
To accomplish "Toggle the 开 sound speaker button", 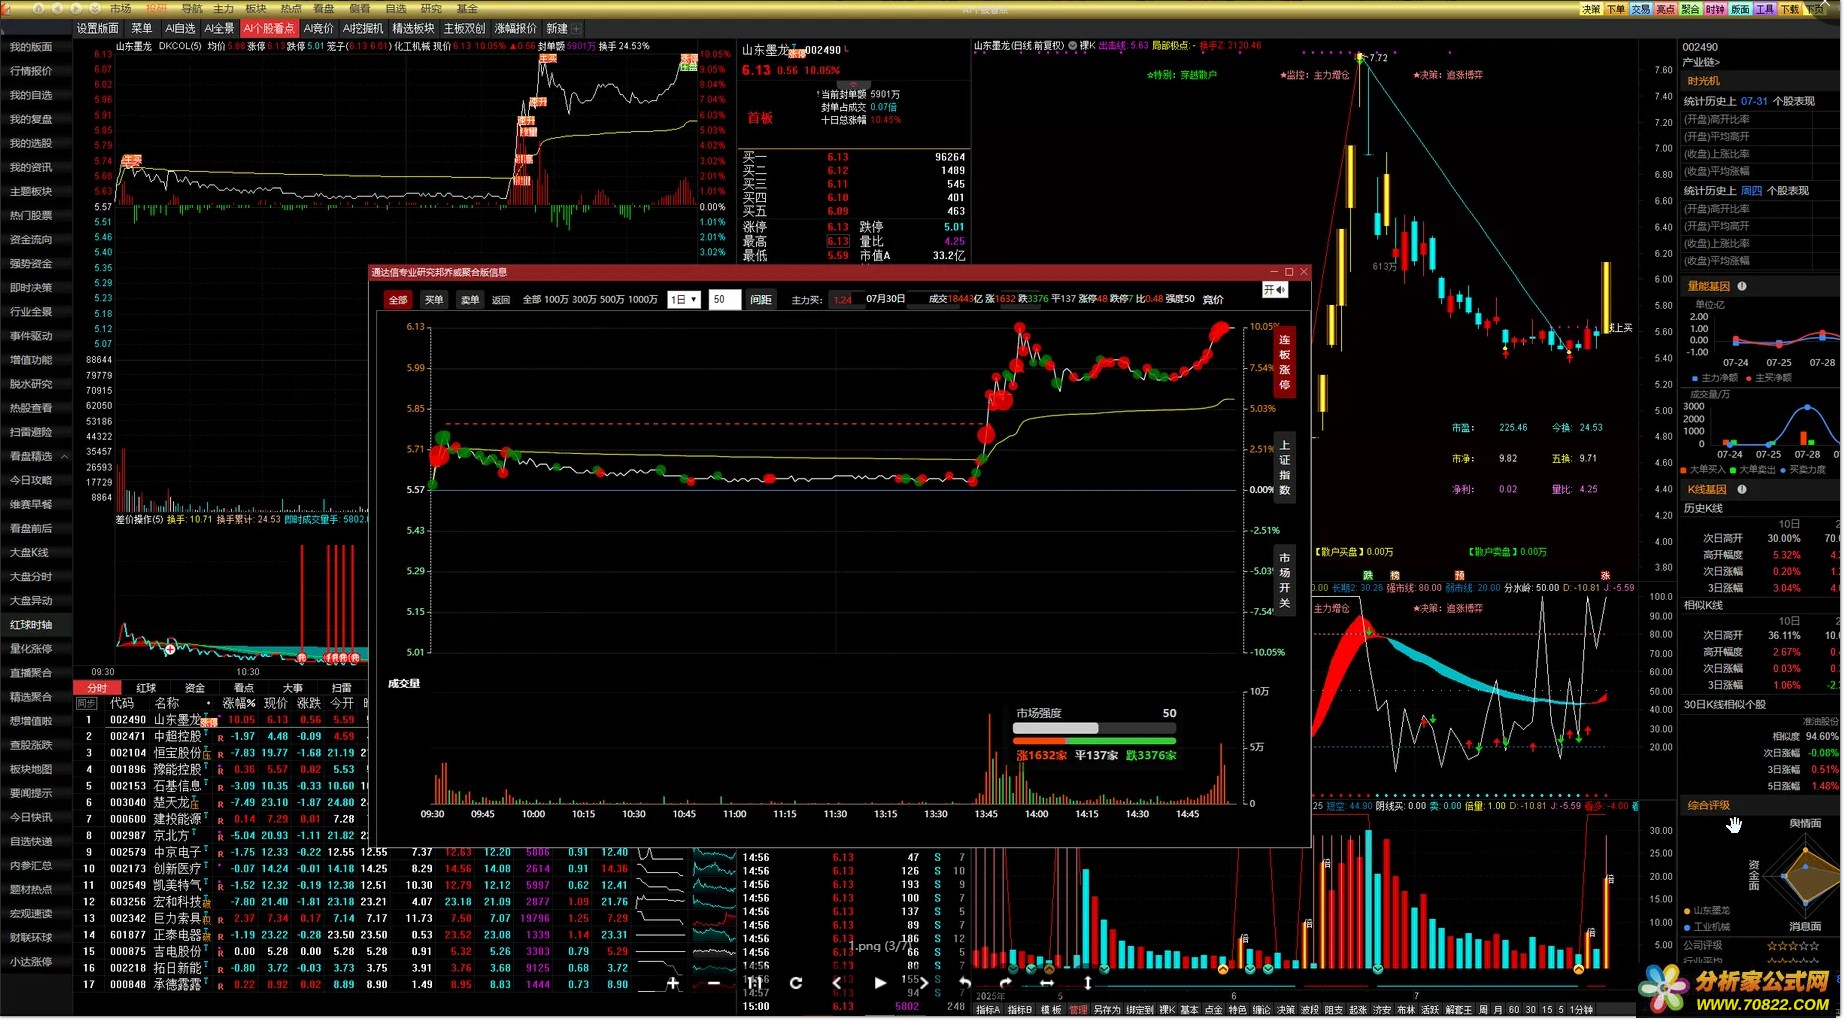I will pos(1277,290).
